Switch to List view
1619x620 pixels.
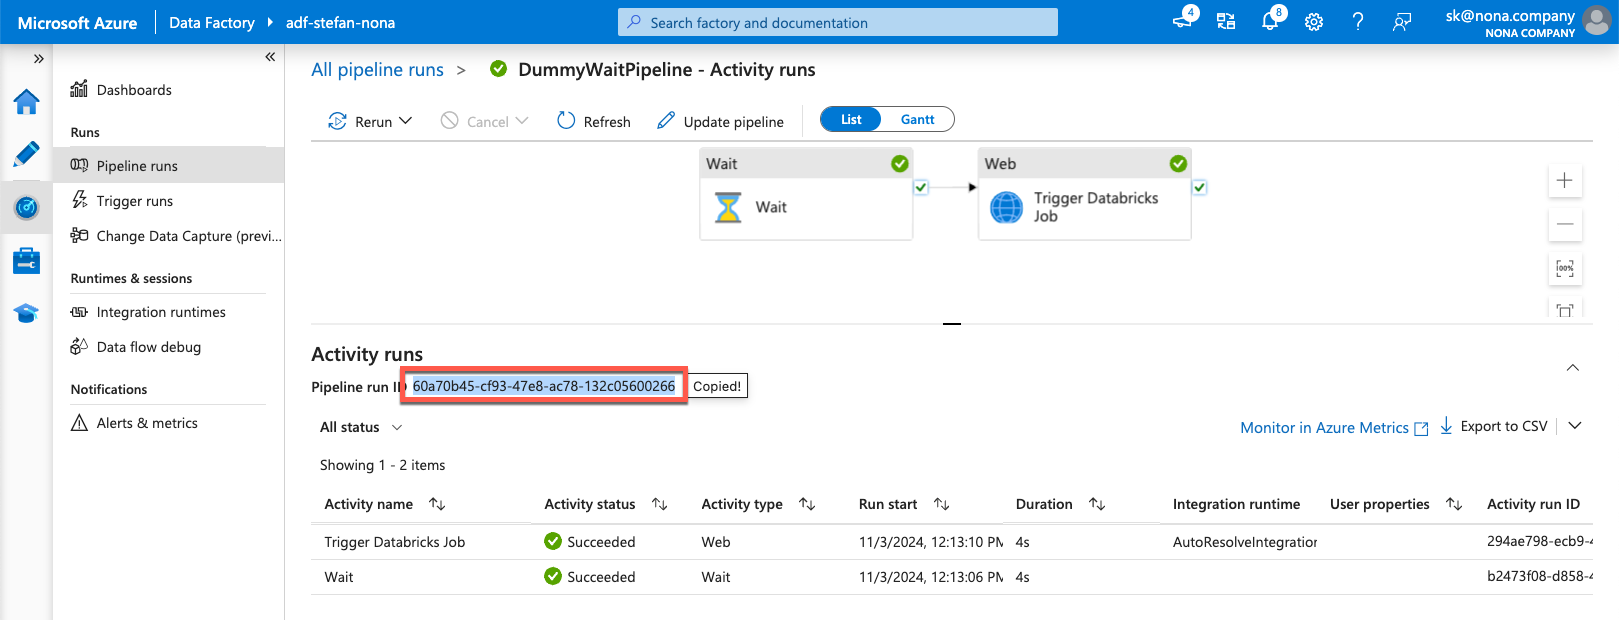[851, 120]
